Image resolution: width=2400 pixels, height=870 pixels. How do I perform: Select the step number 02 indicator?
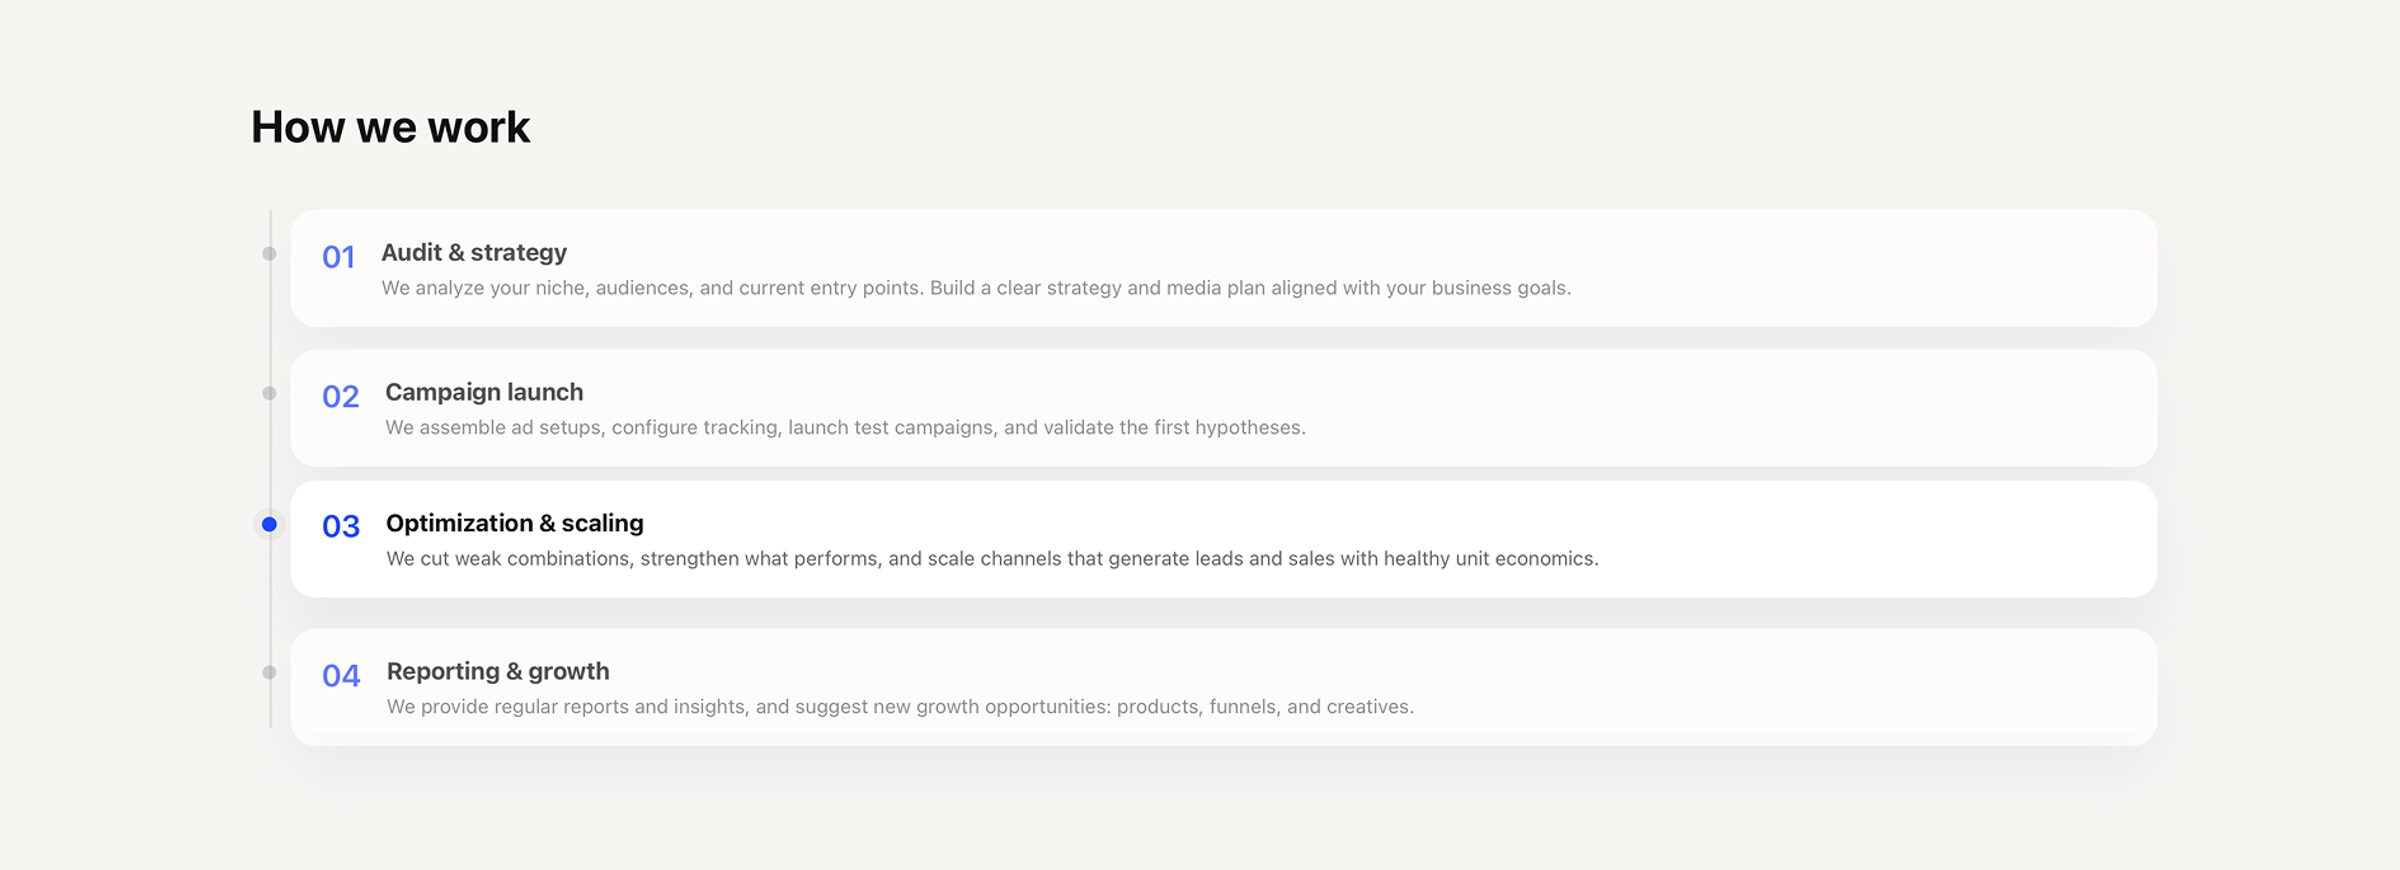pyautogui.click(x=340, y=398)
